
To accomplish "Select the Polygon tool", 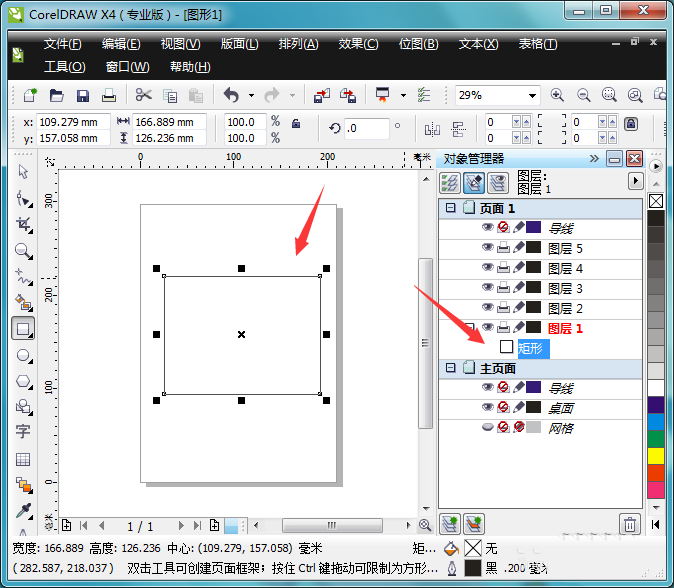I will tap(24, 382).
